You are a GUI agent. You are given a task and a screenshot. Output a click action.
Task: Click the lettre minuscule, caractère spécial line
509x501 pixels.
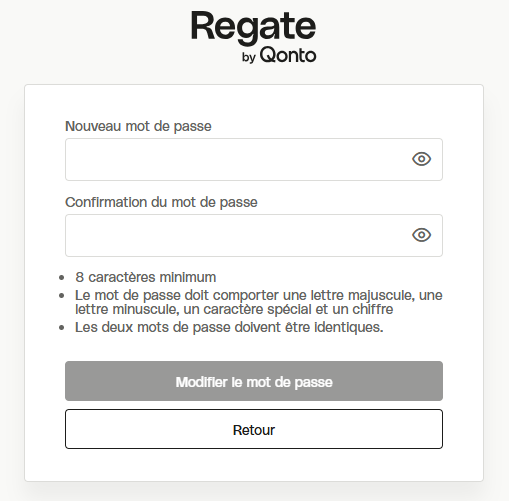pos(234,309)
